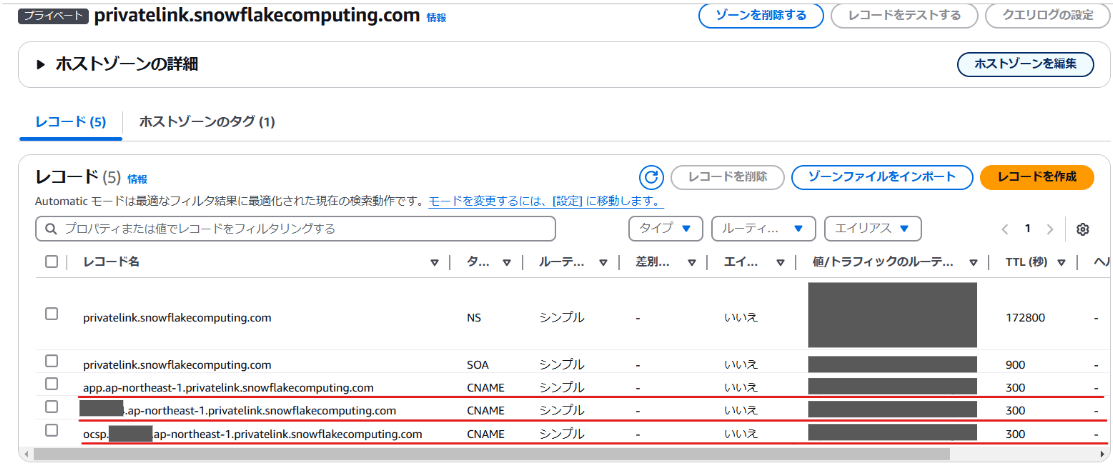Click NS record name privatelink.snowflakecomputing.com
Screen dimensions: 1113x465
click(177, 317)
